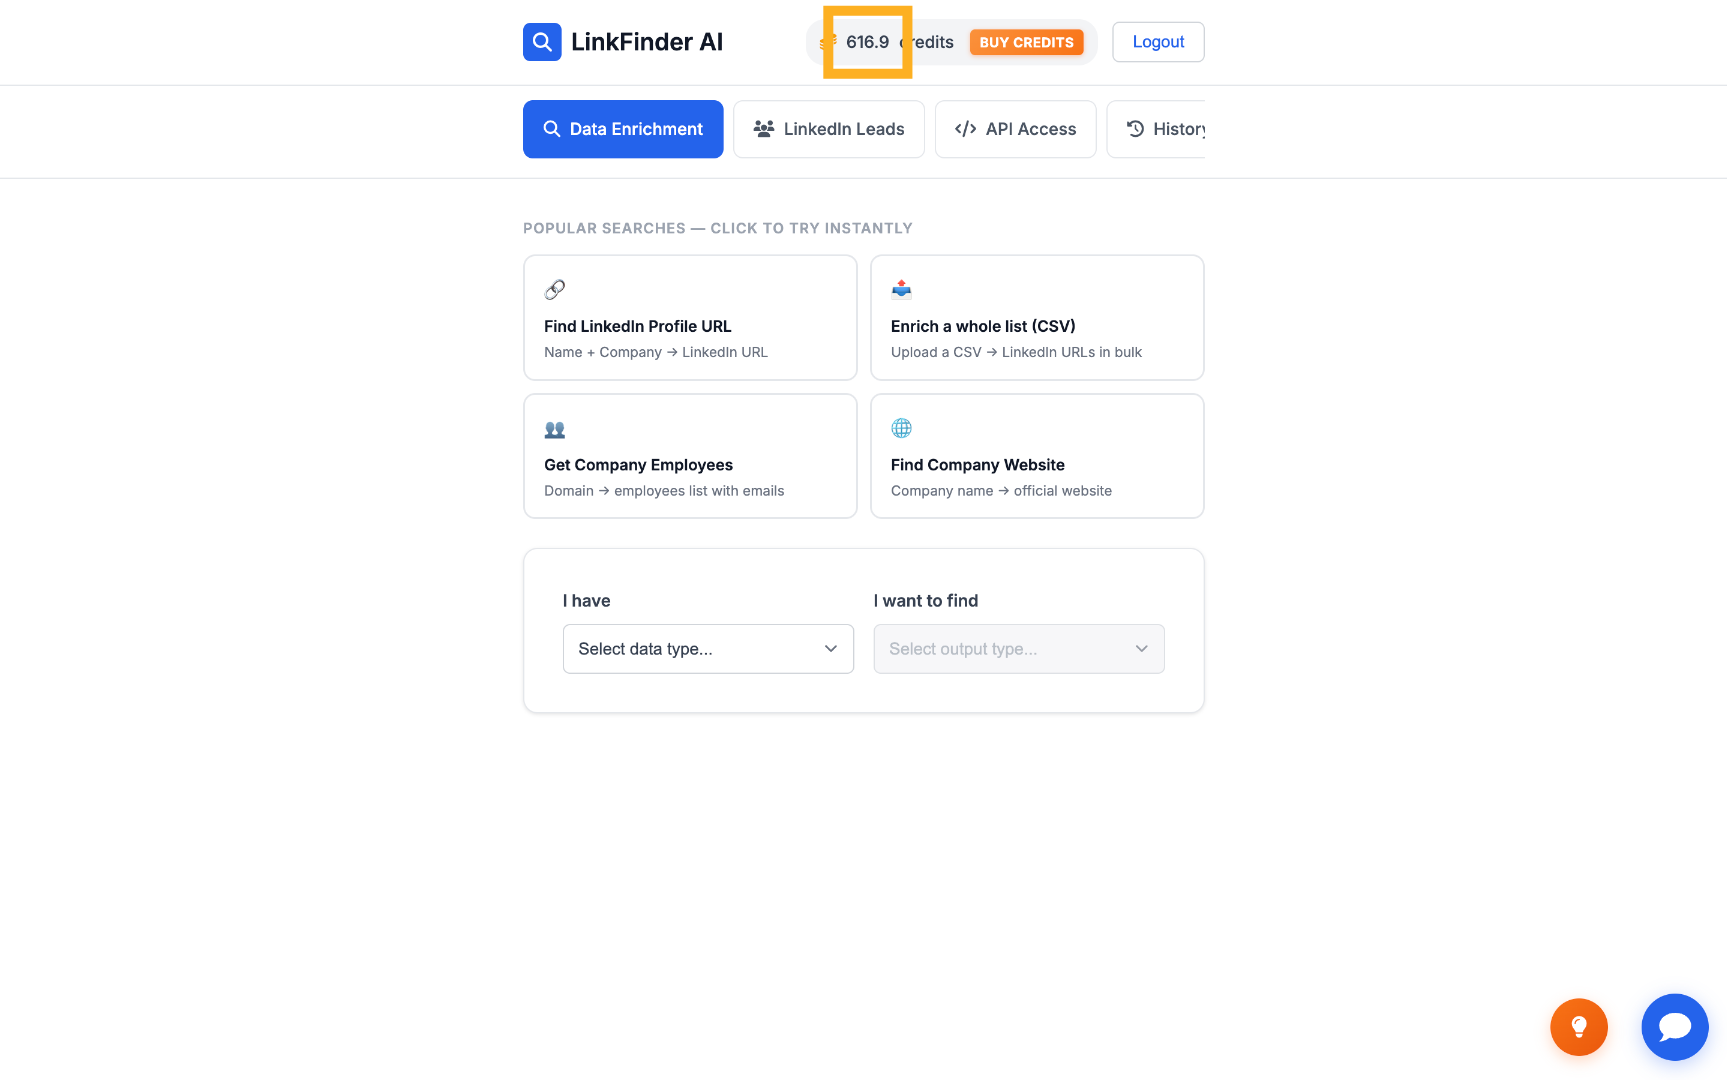
Task: Click the search icon in Data Enrichment tab
Action: [551, 129]
